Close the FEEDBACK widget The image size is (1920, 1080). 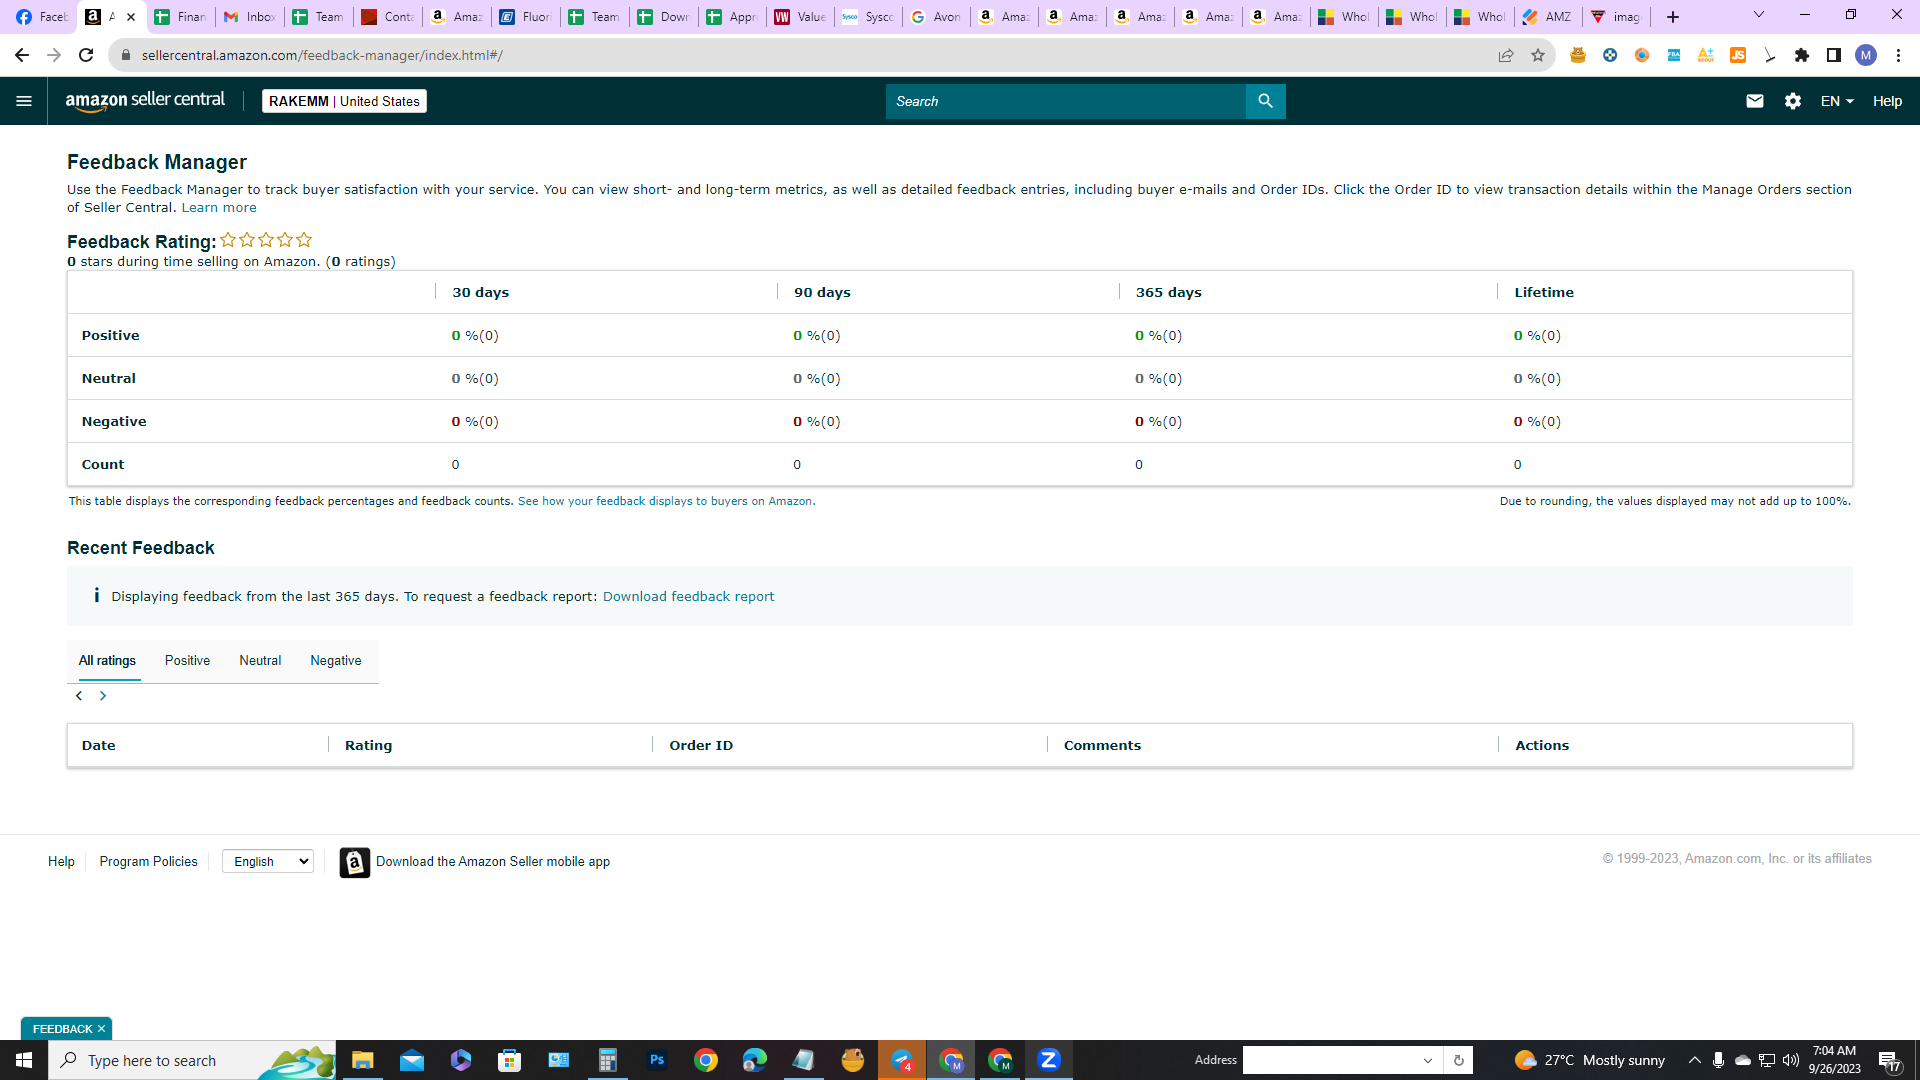click(101, 1029)
